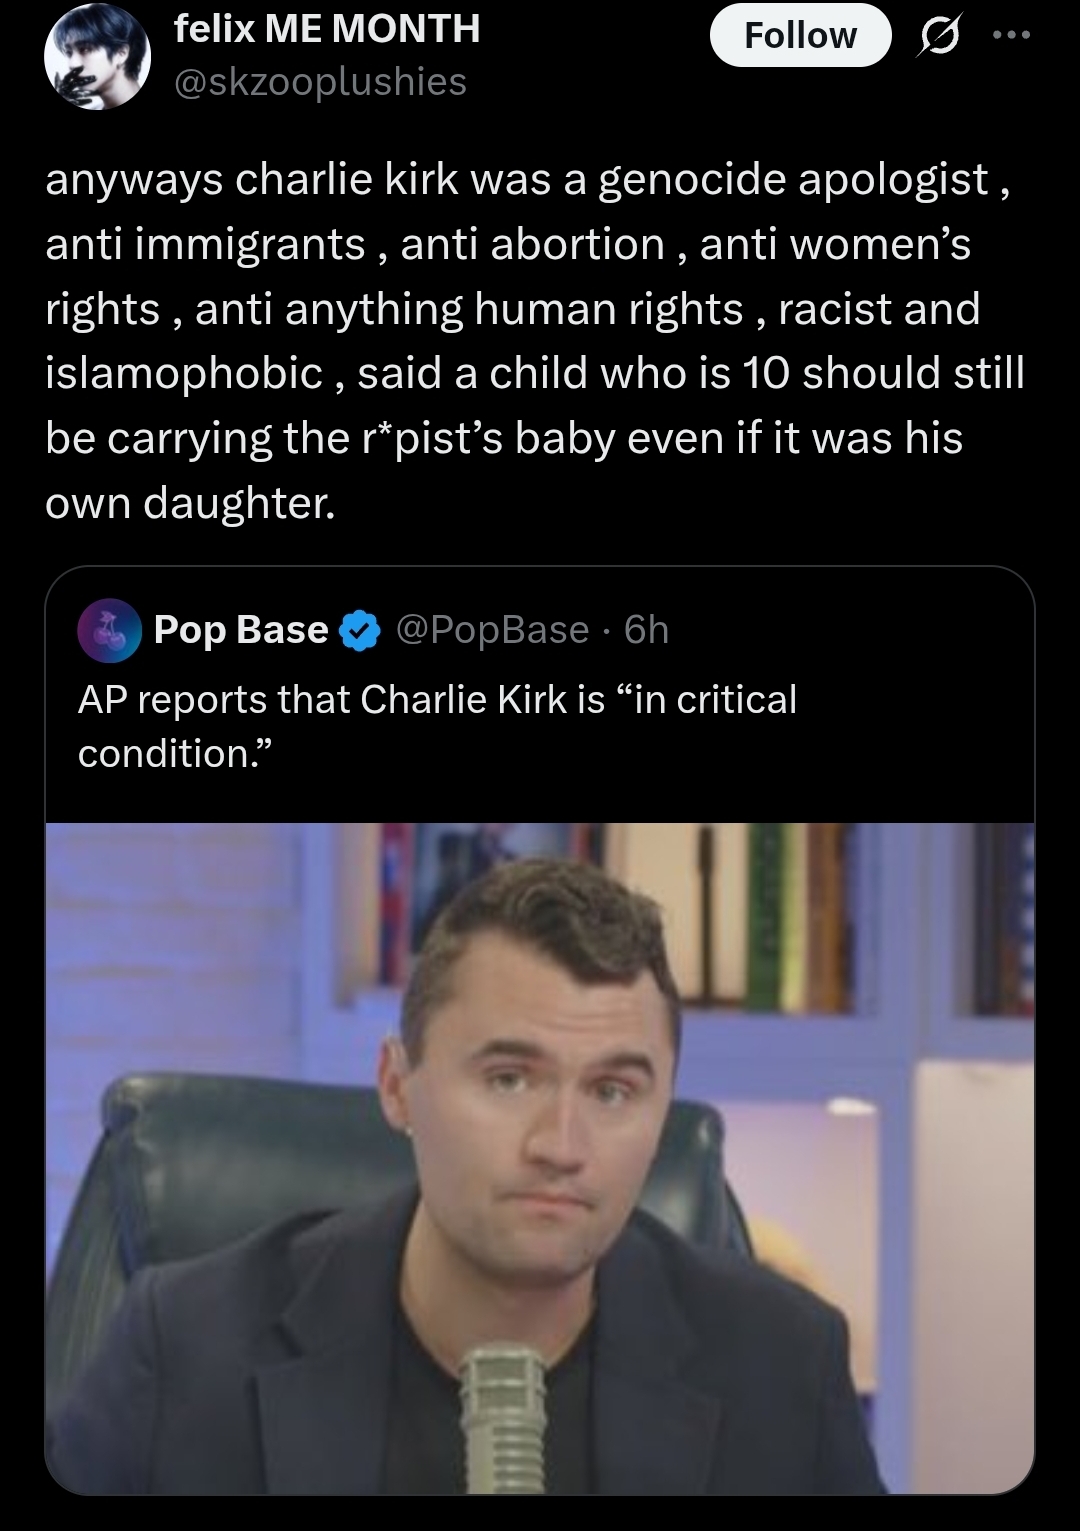The width and height of the screenshot is (1080, 1531).
Task: Open felix's profile avatar picture
Action: (97, 56)
